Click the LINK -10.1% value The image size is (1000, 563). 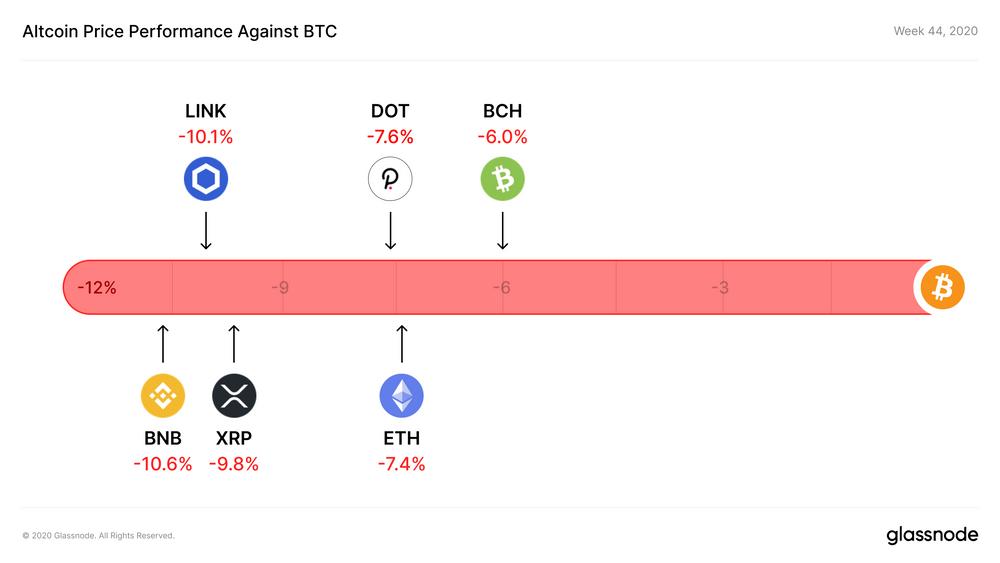[x=205, y=137]
